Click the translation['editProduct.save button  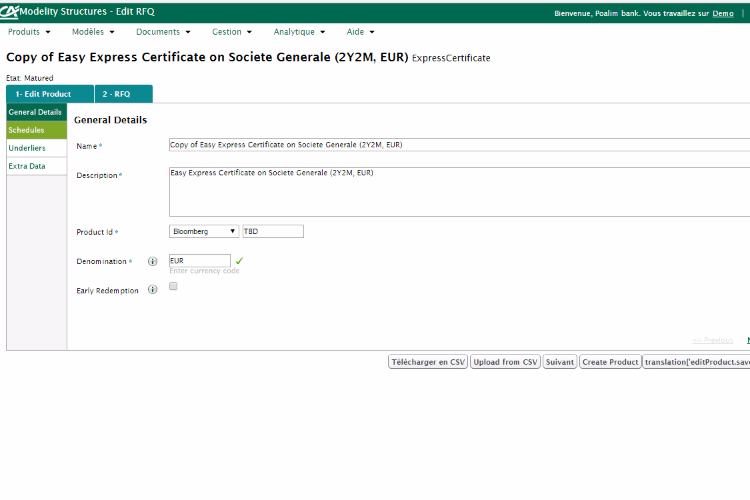696,362
